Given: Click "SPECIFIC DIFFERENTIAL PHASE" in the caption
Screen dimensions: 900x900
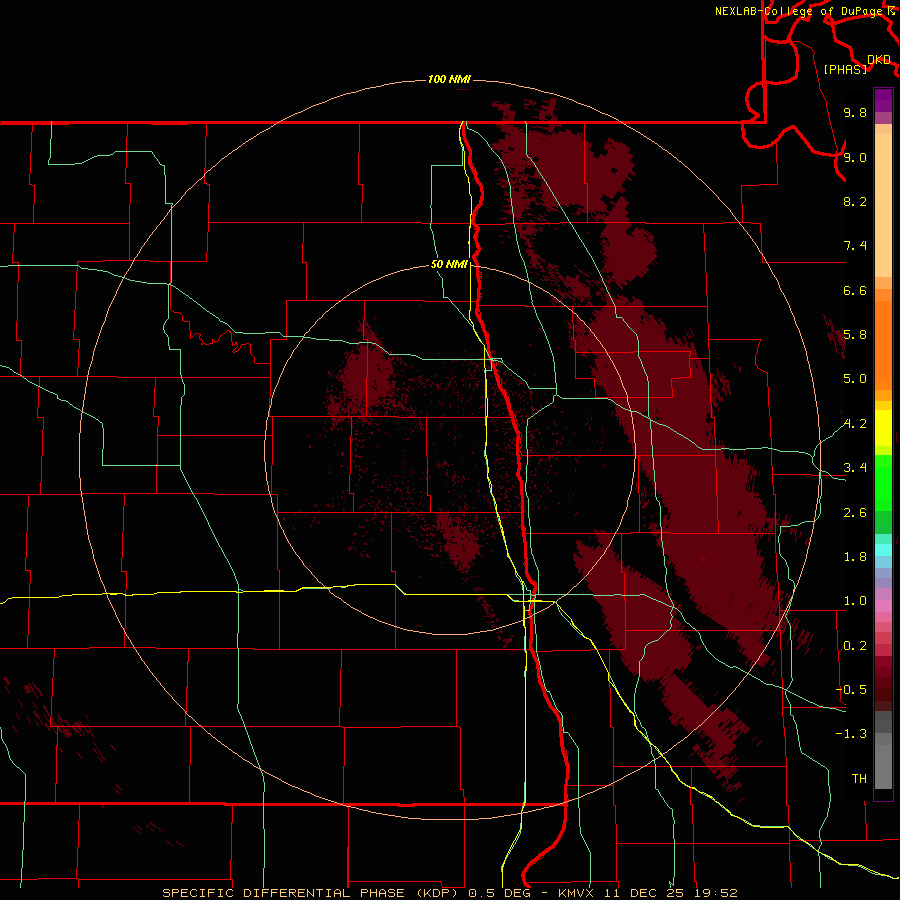Looking at the screenshot, I should coord(285,893).
